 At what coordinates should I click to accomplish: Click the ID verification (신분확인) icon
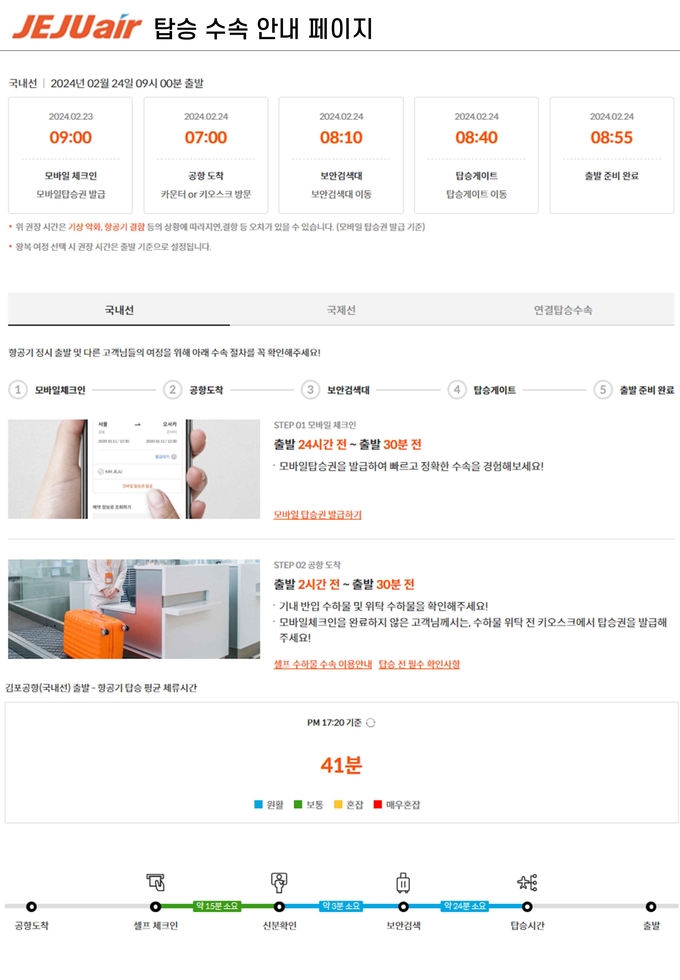pos(279,882)
